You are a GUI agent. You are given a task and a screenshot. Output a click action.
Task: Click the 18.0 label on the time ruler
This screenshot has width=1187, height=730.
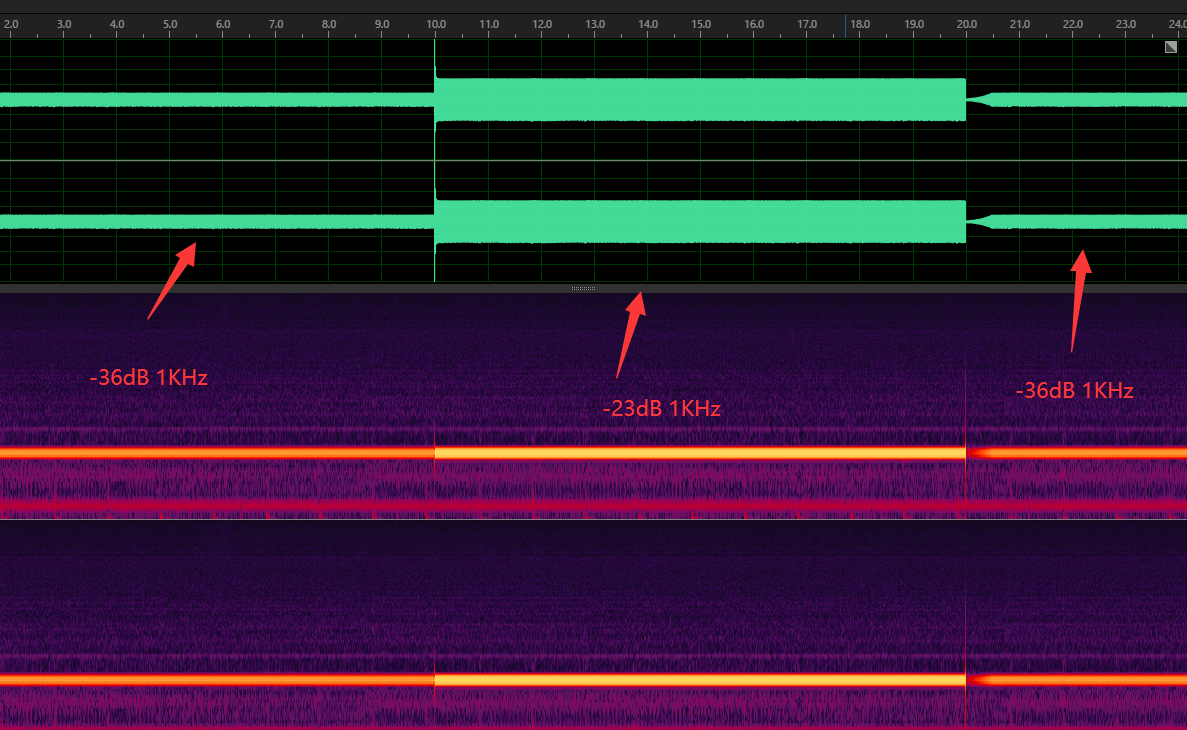coord(860,24)
